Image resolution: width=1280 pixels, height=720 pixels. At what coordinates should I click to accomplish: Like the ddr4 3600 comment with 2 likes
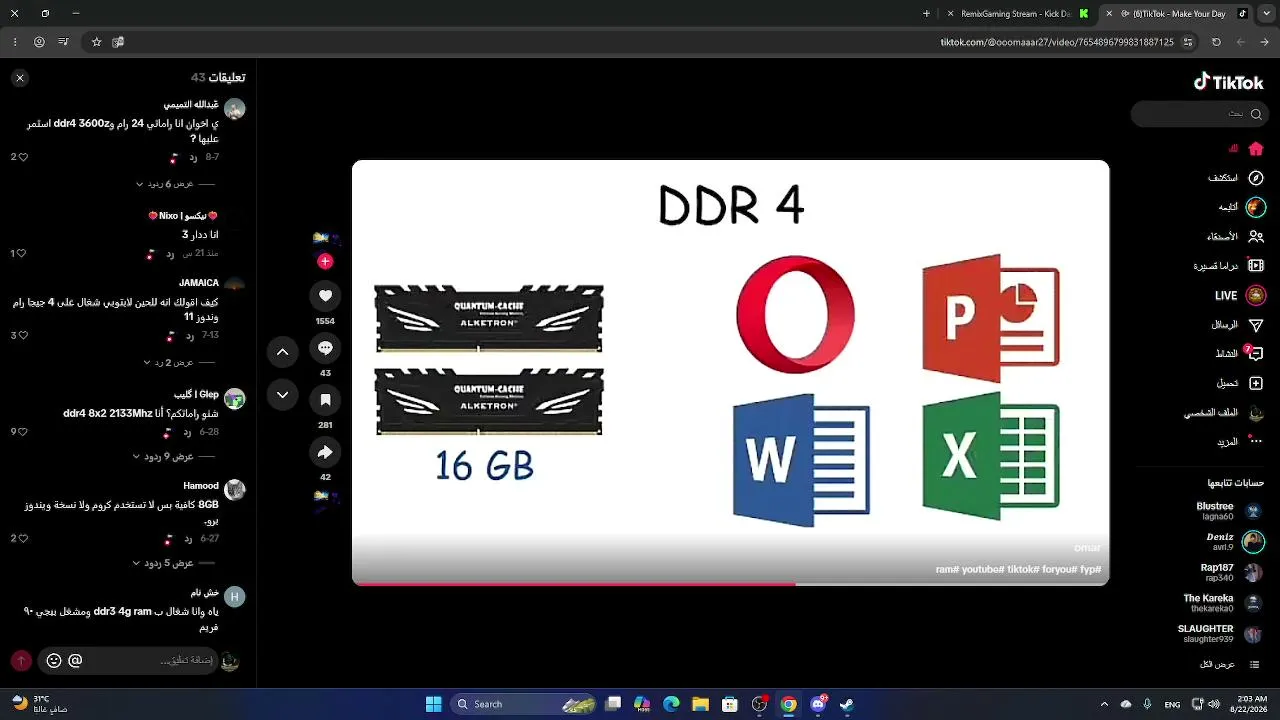coord(23,157)
